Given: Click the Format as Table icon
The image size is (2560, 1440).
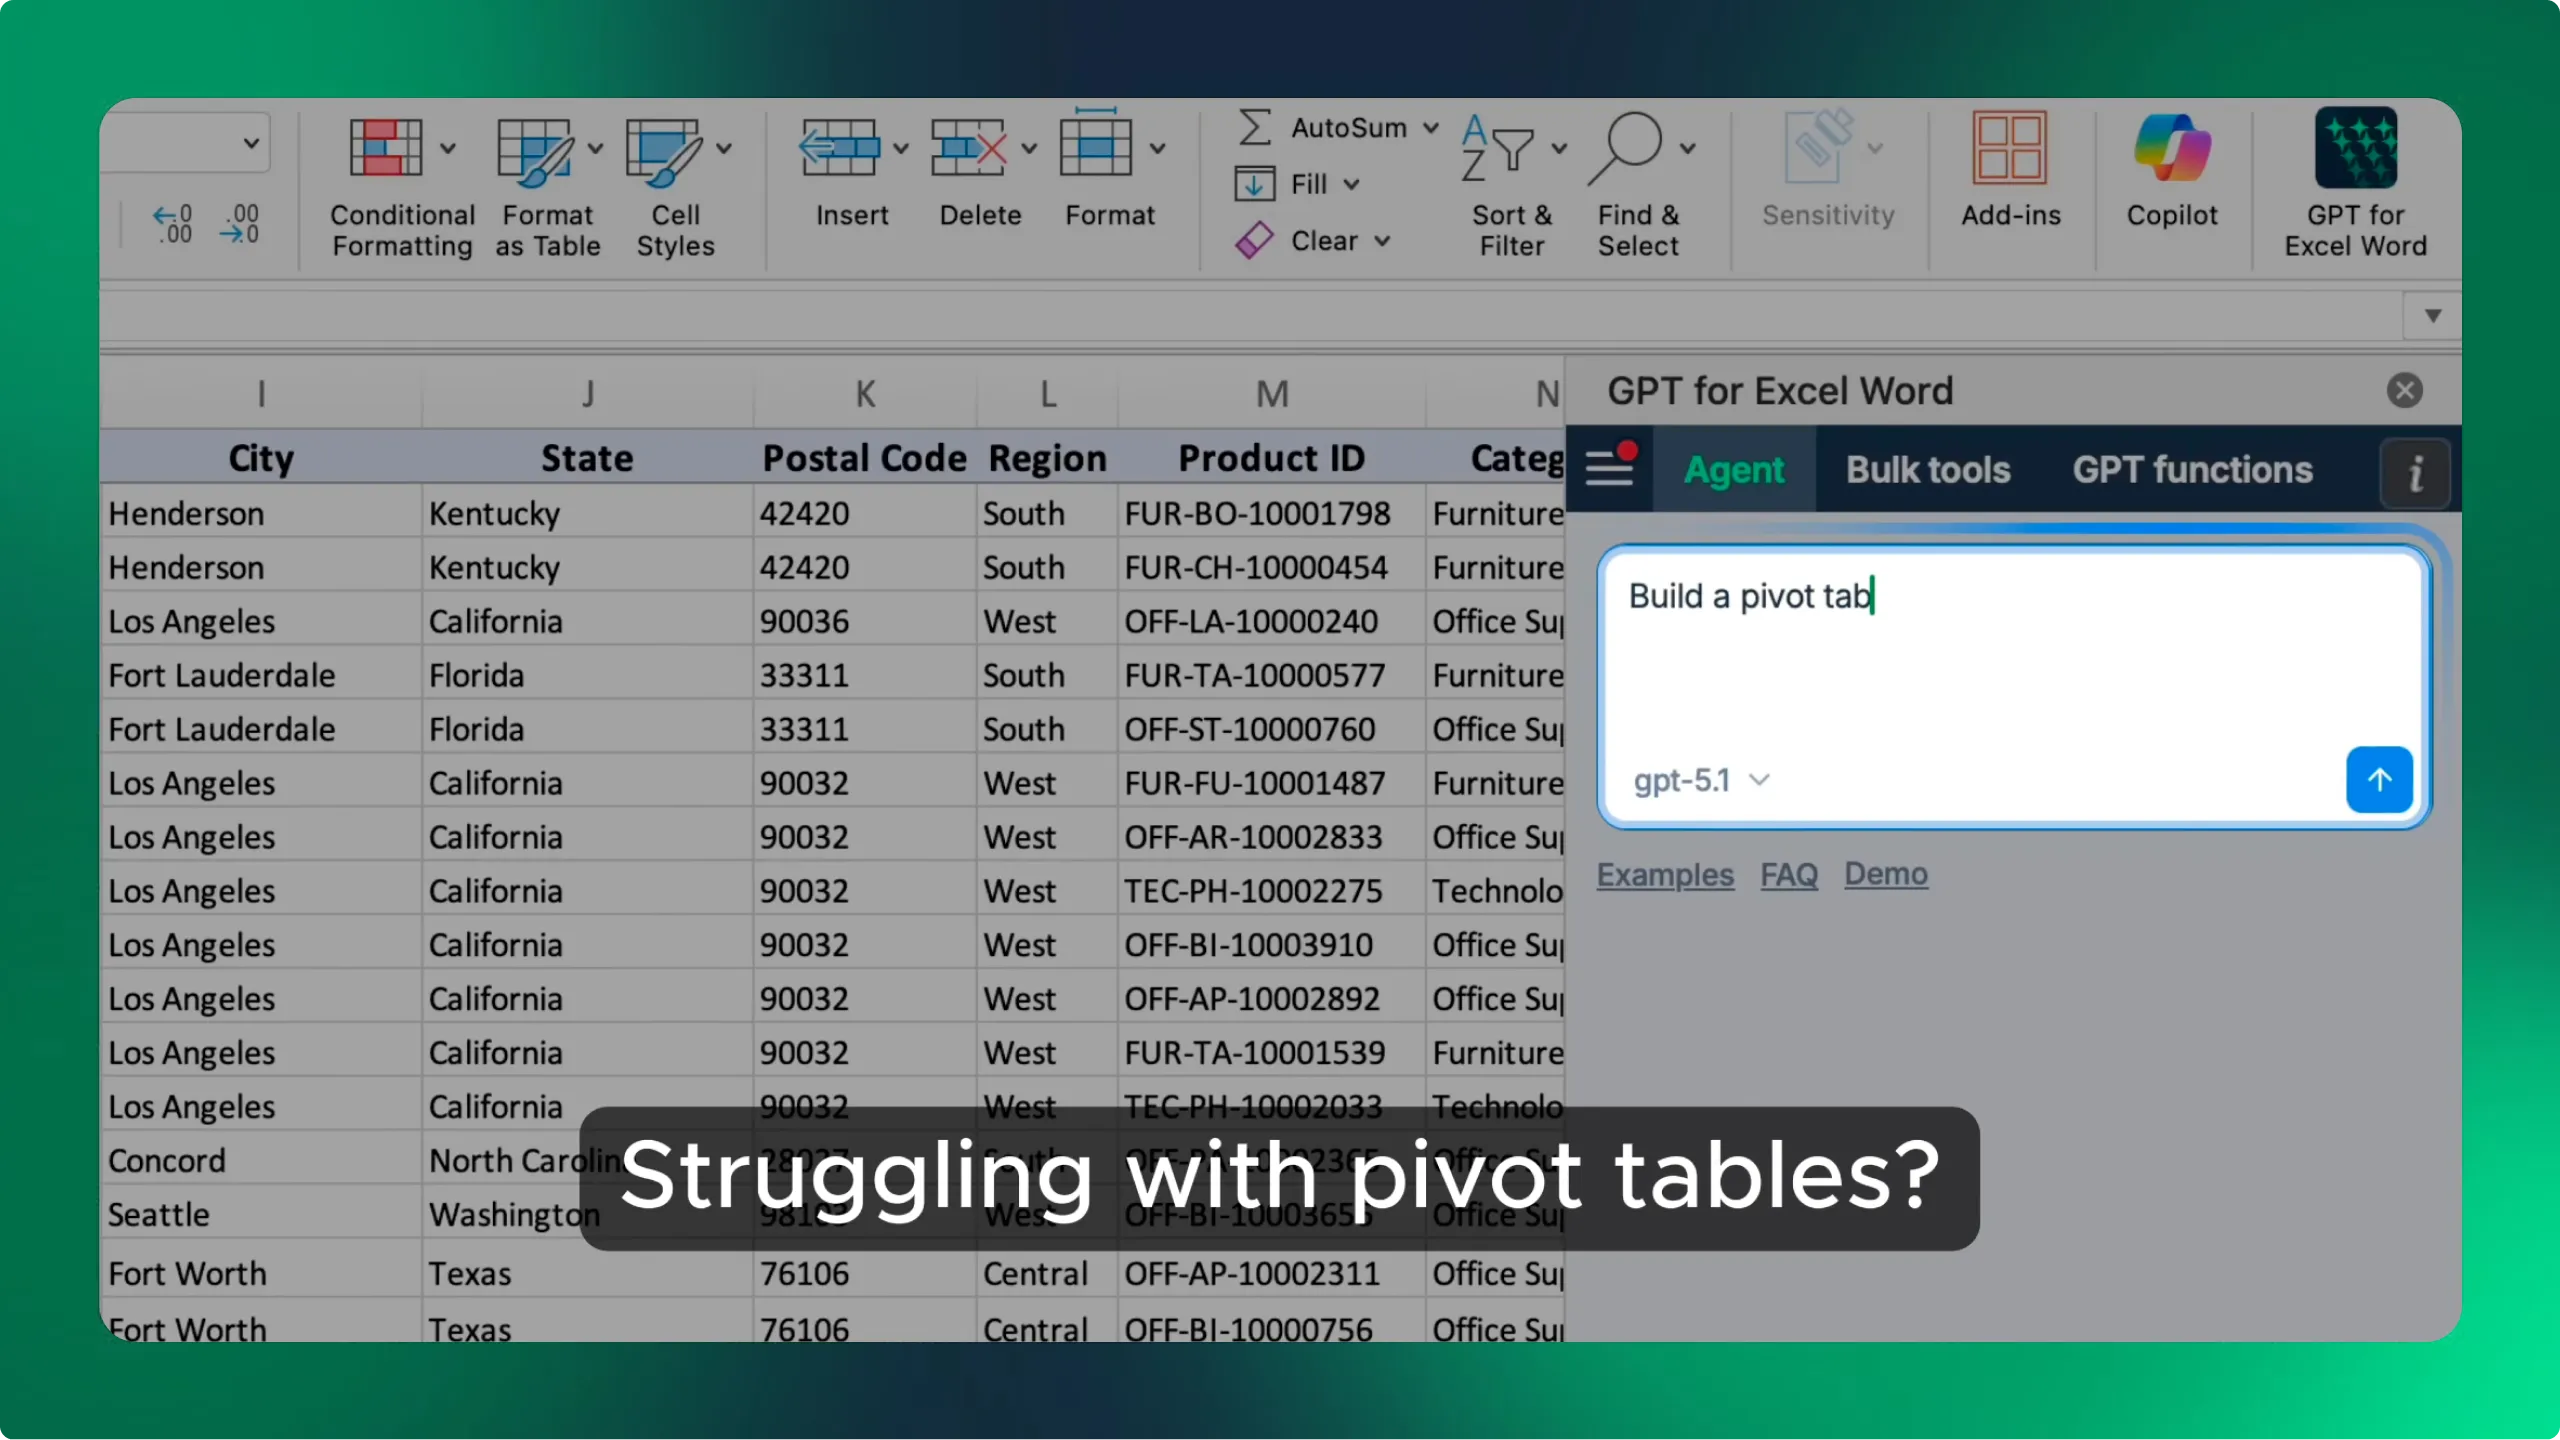Looking at the screenshot, I should tap(535, 150).
